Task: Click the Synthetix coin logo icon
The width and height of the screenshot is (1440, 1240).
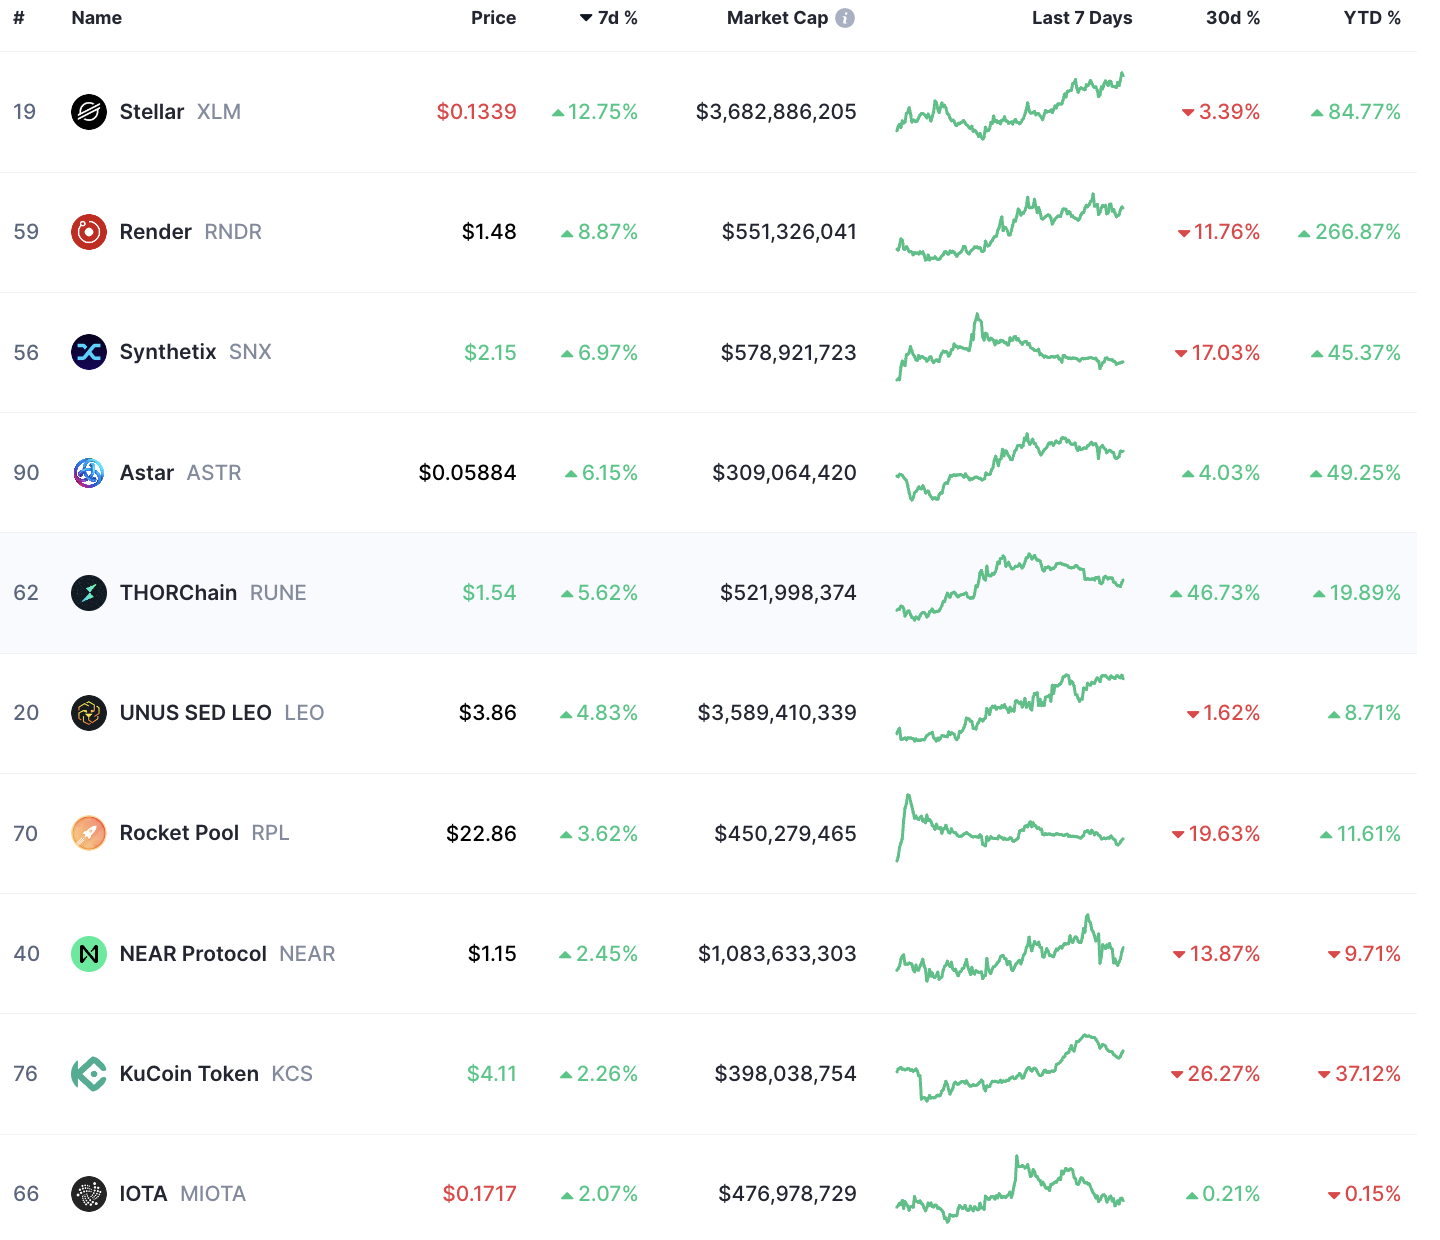Action: [89, 352]
